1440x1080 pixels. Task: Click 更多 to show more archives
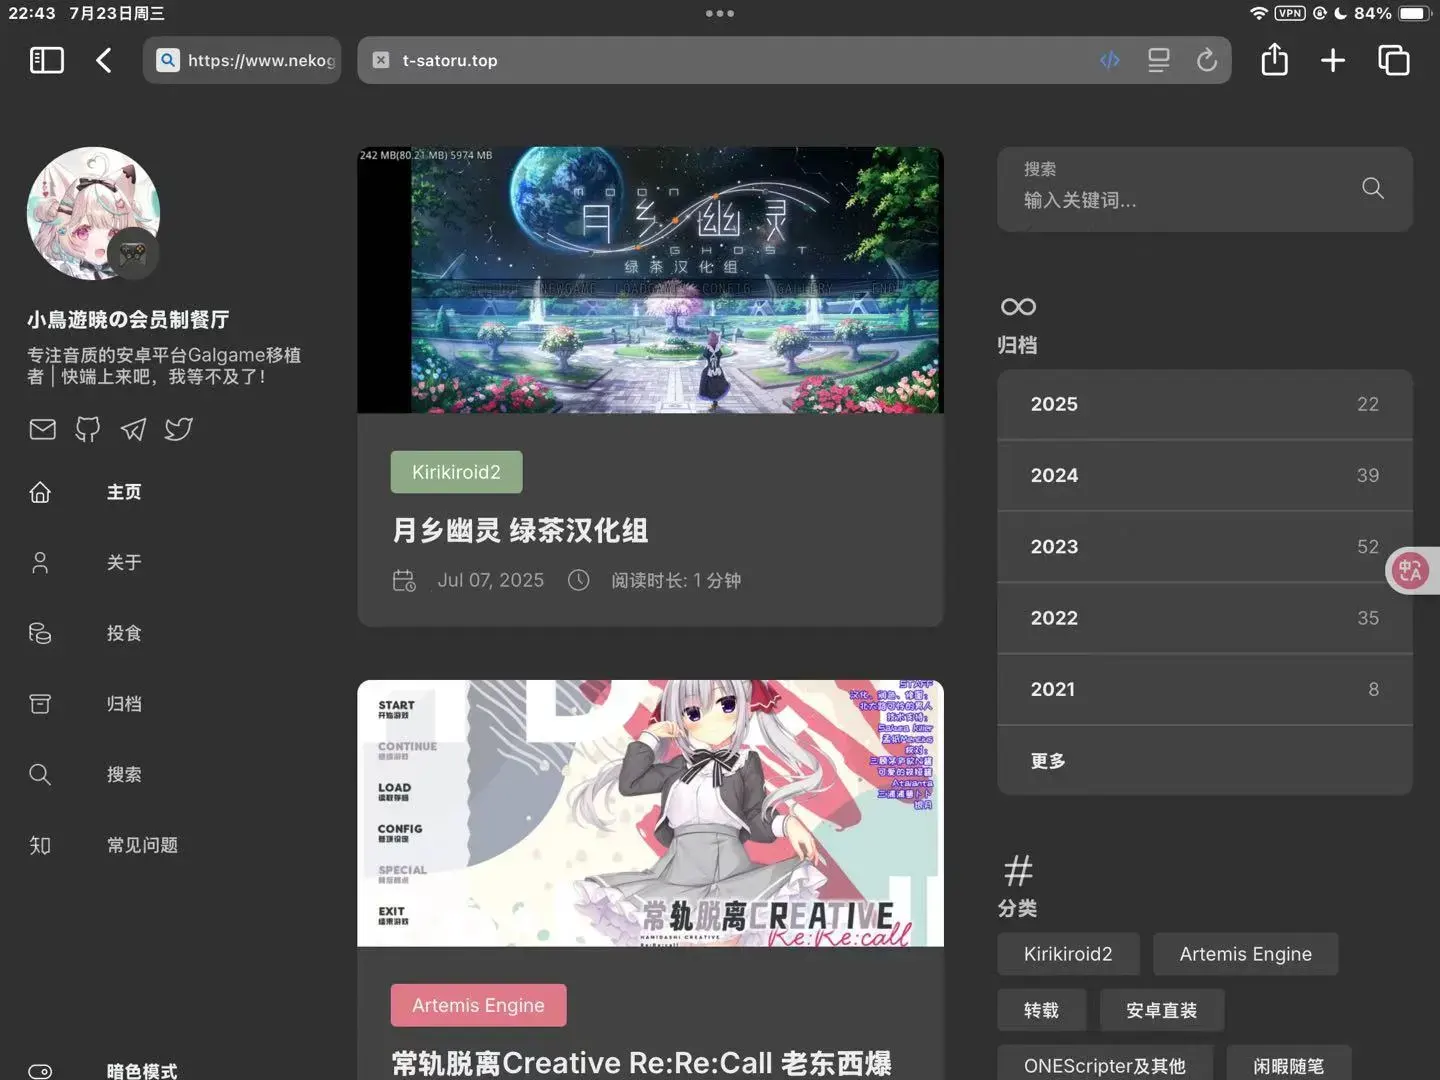point(1205,761)
